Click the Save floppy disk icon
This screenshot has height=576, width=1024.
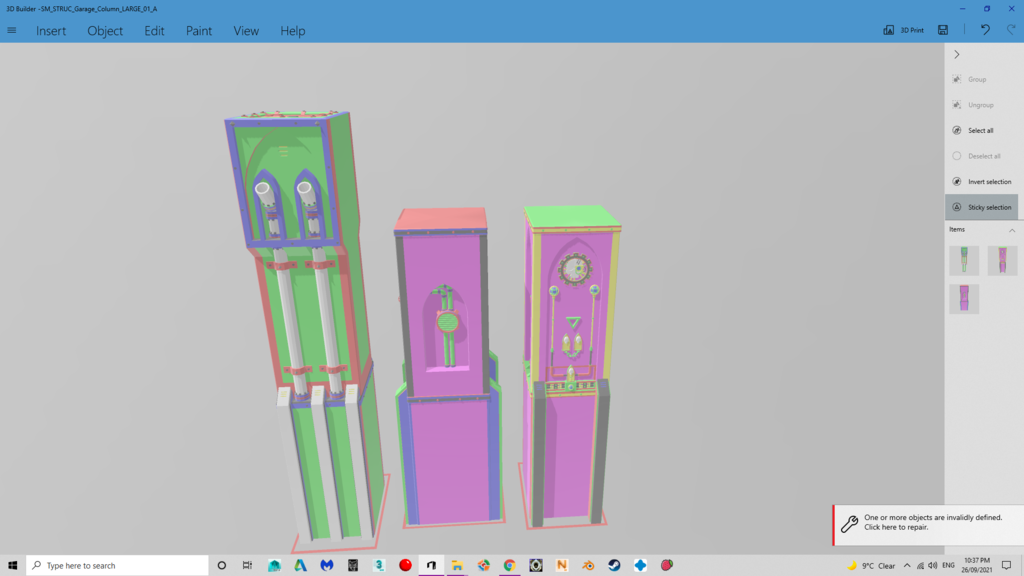[x=943, y=31]
